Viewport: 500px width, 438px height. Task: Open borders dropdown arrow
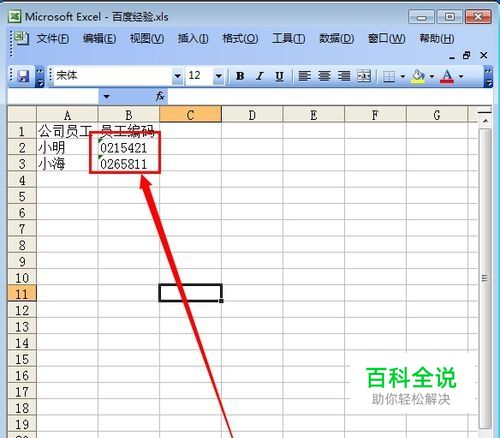(403, 76)
